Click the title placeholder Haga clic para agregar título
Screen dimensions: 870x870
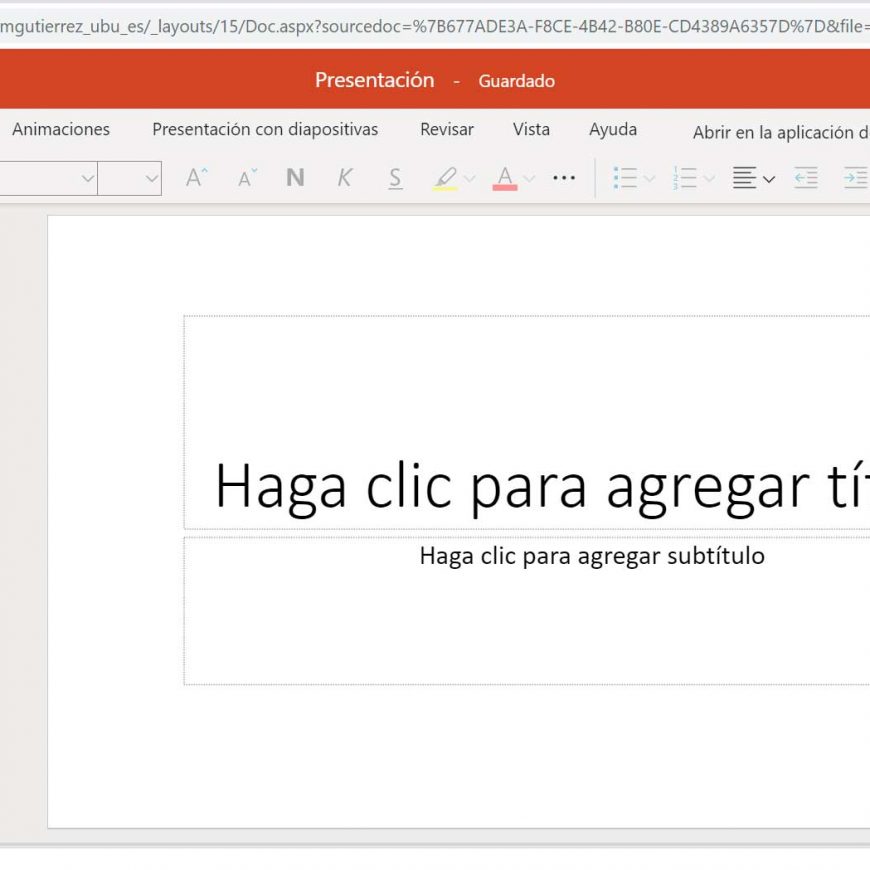[527, 422]
